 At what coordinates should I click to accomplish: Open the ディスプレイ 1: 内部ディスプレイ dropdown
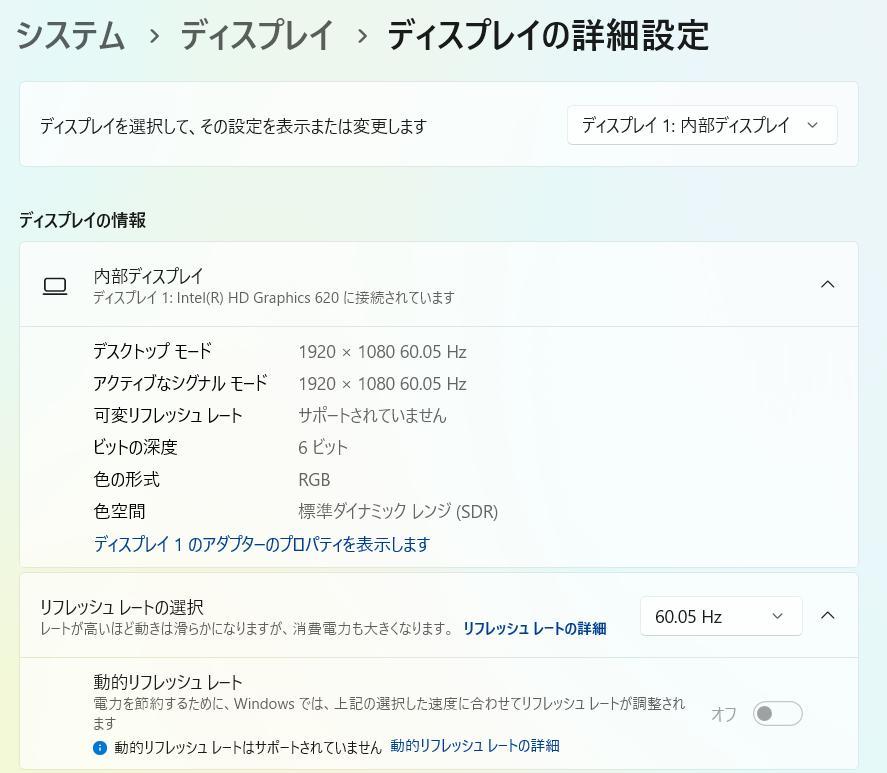(702, 125)
